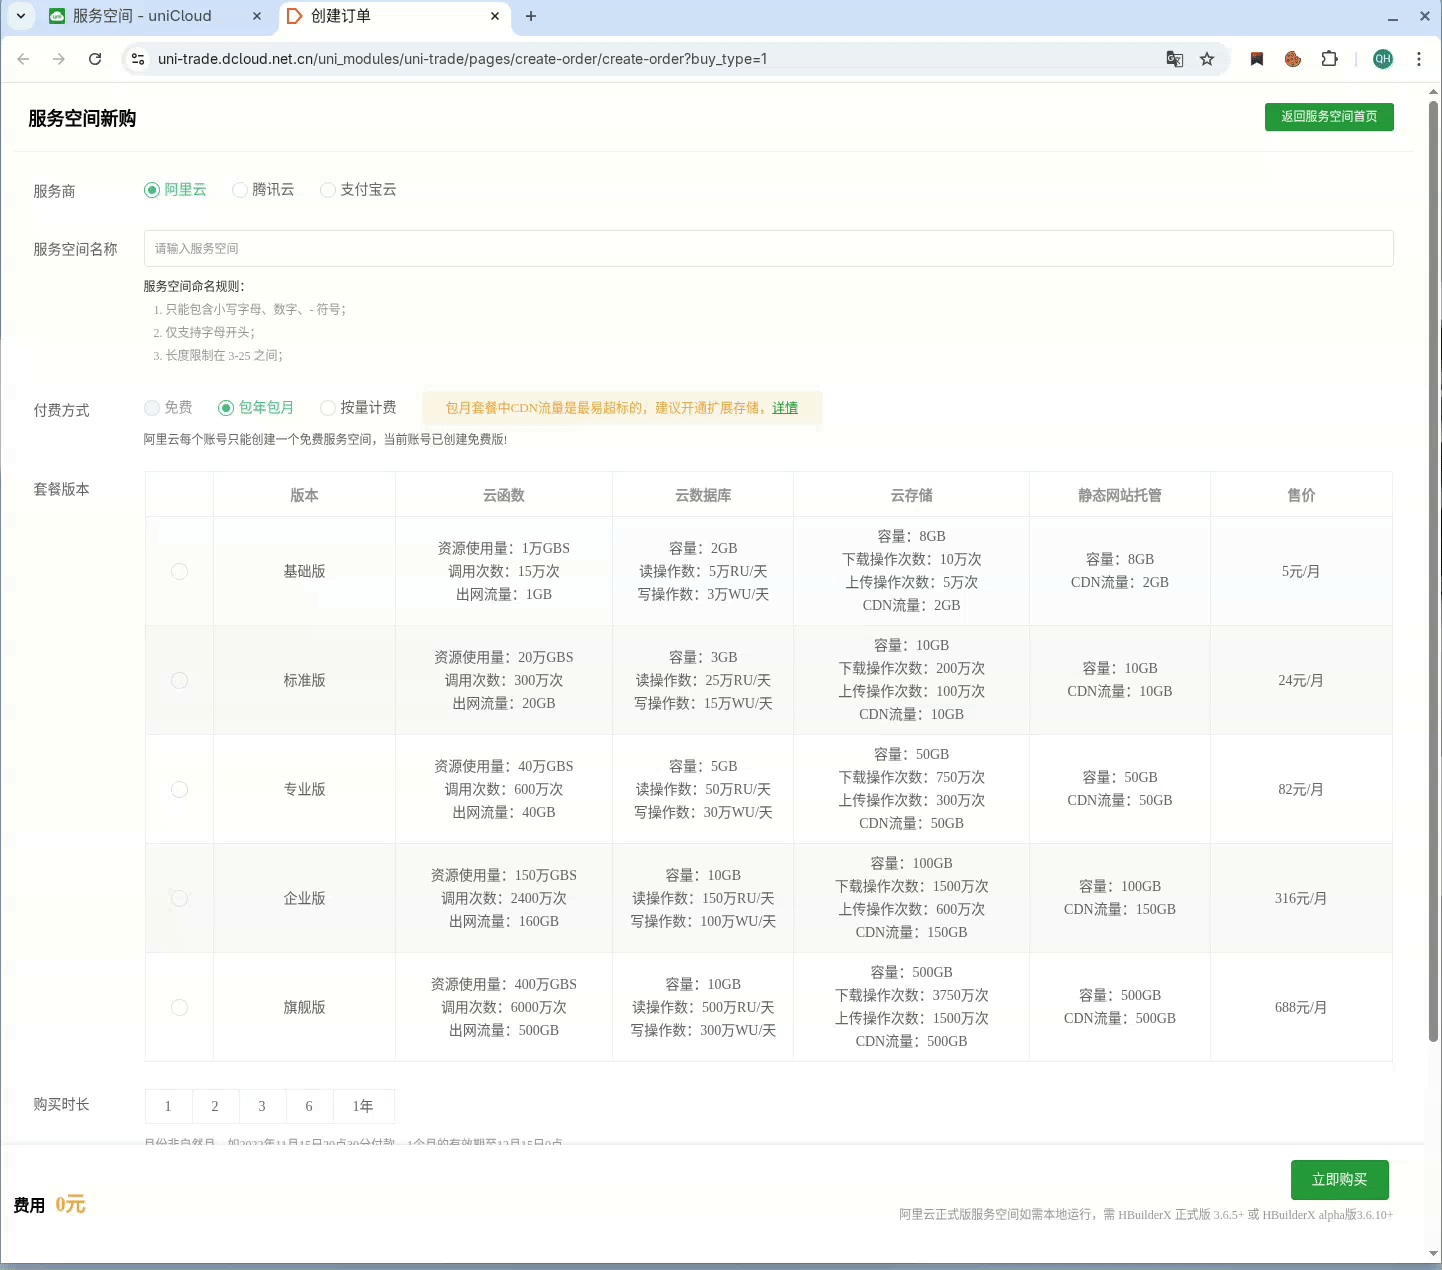Go back to previous page
This screenshot has width=1442, height=1270.
(x=23, y=59)
